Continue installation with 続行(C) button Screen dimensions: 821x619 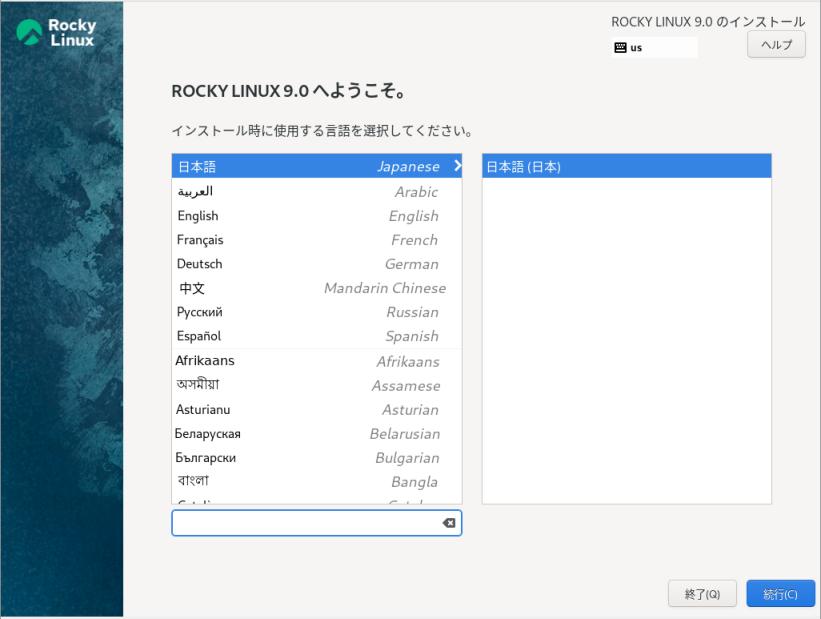[780, 594]
